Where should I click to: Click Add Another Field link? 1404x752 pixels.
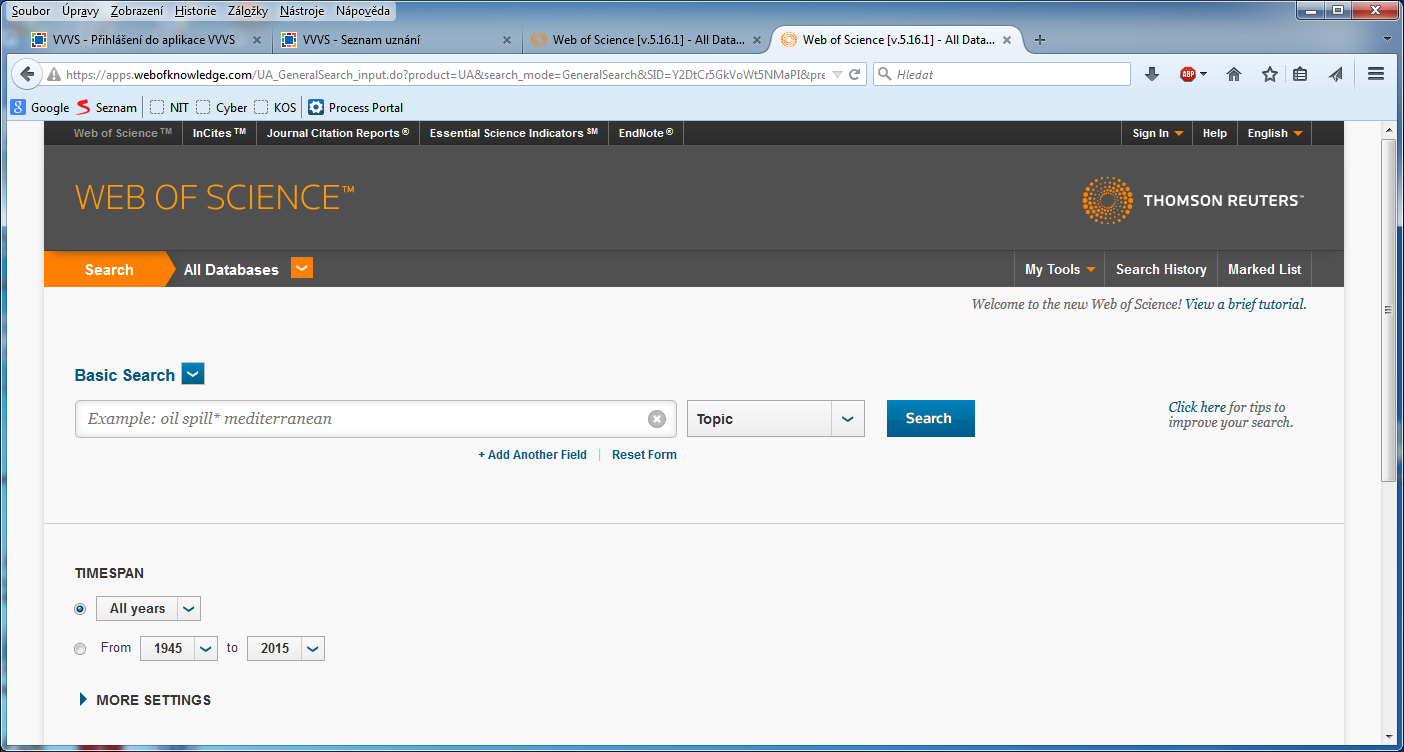pos(532,455)
